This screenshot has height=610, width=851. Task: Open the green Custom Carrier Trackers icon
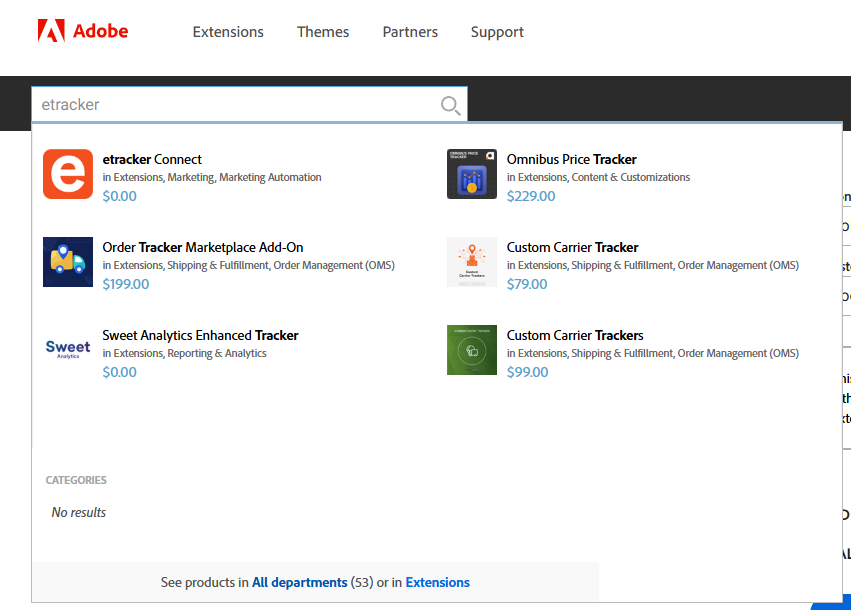click(472, 350)
